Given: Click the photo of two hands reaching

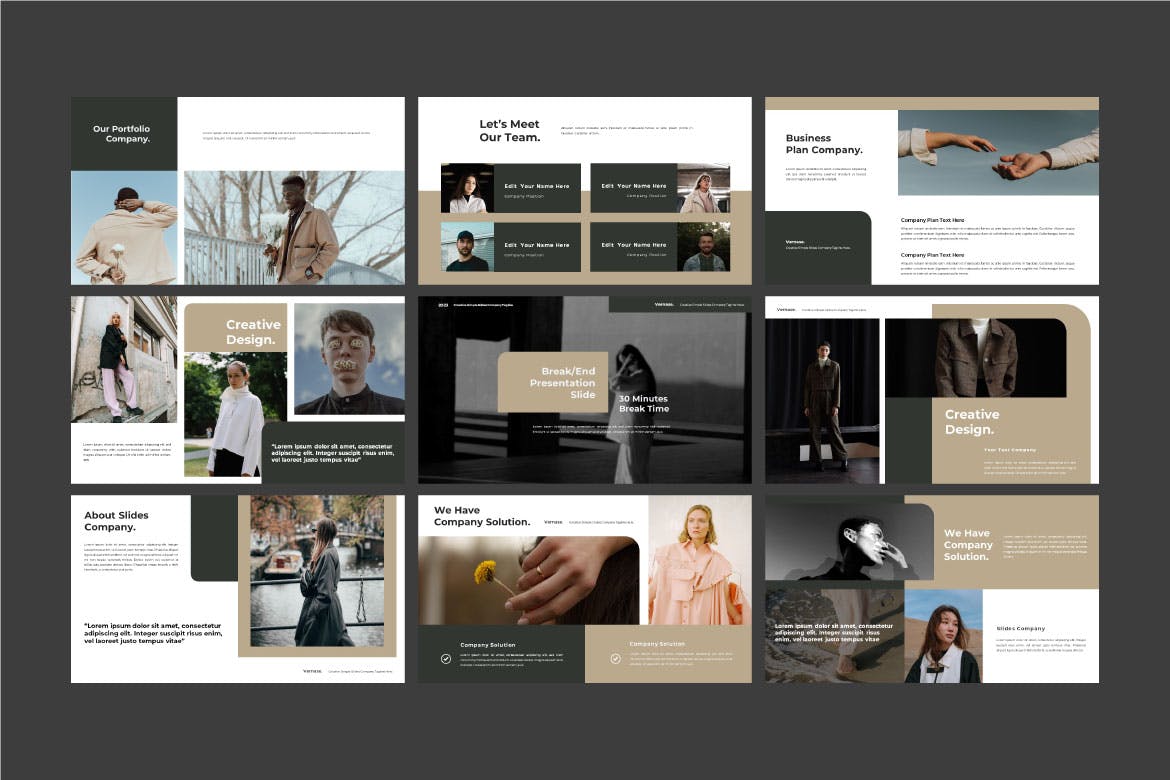Looking at the screenshot, I should point(997,153).
